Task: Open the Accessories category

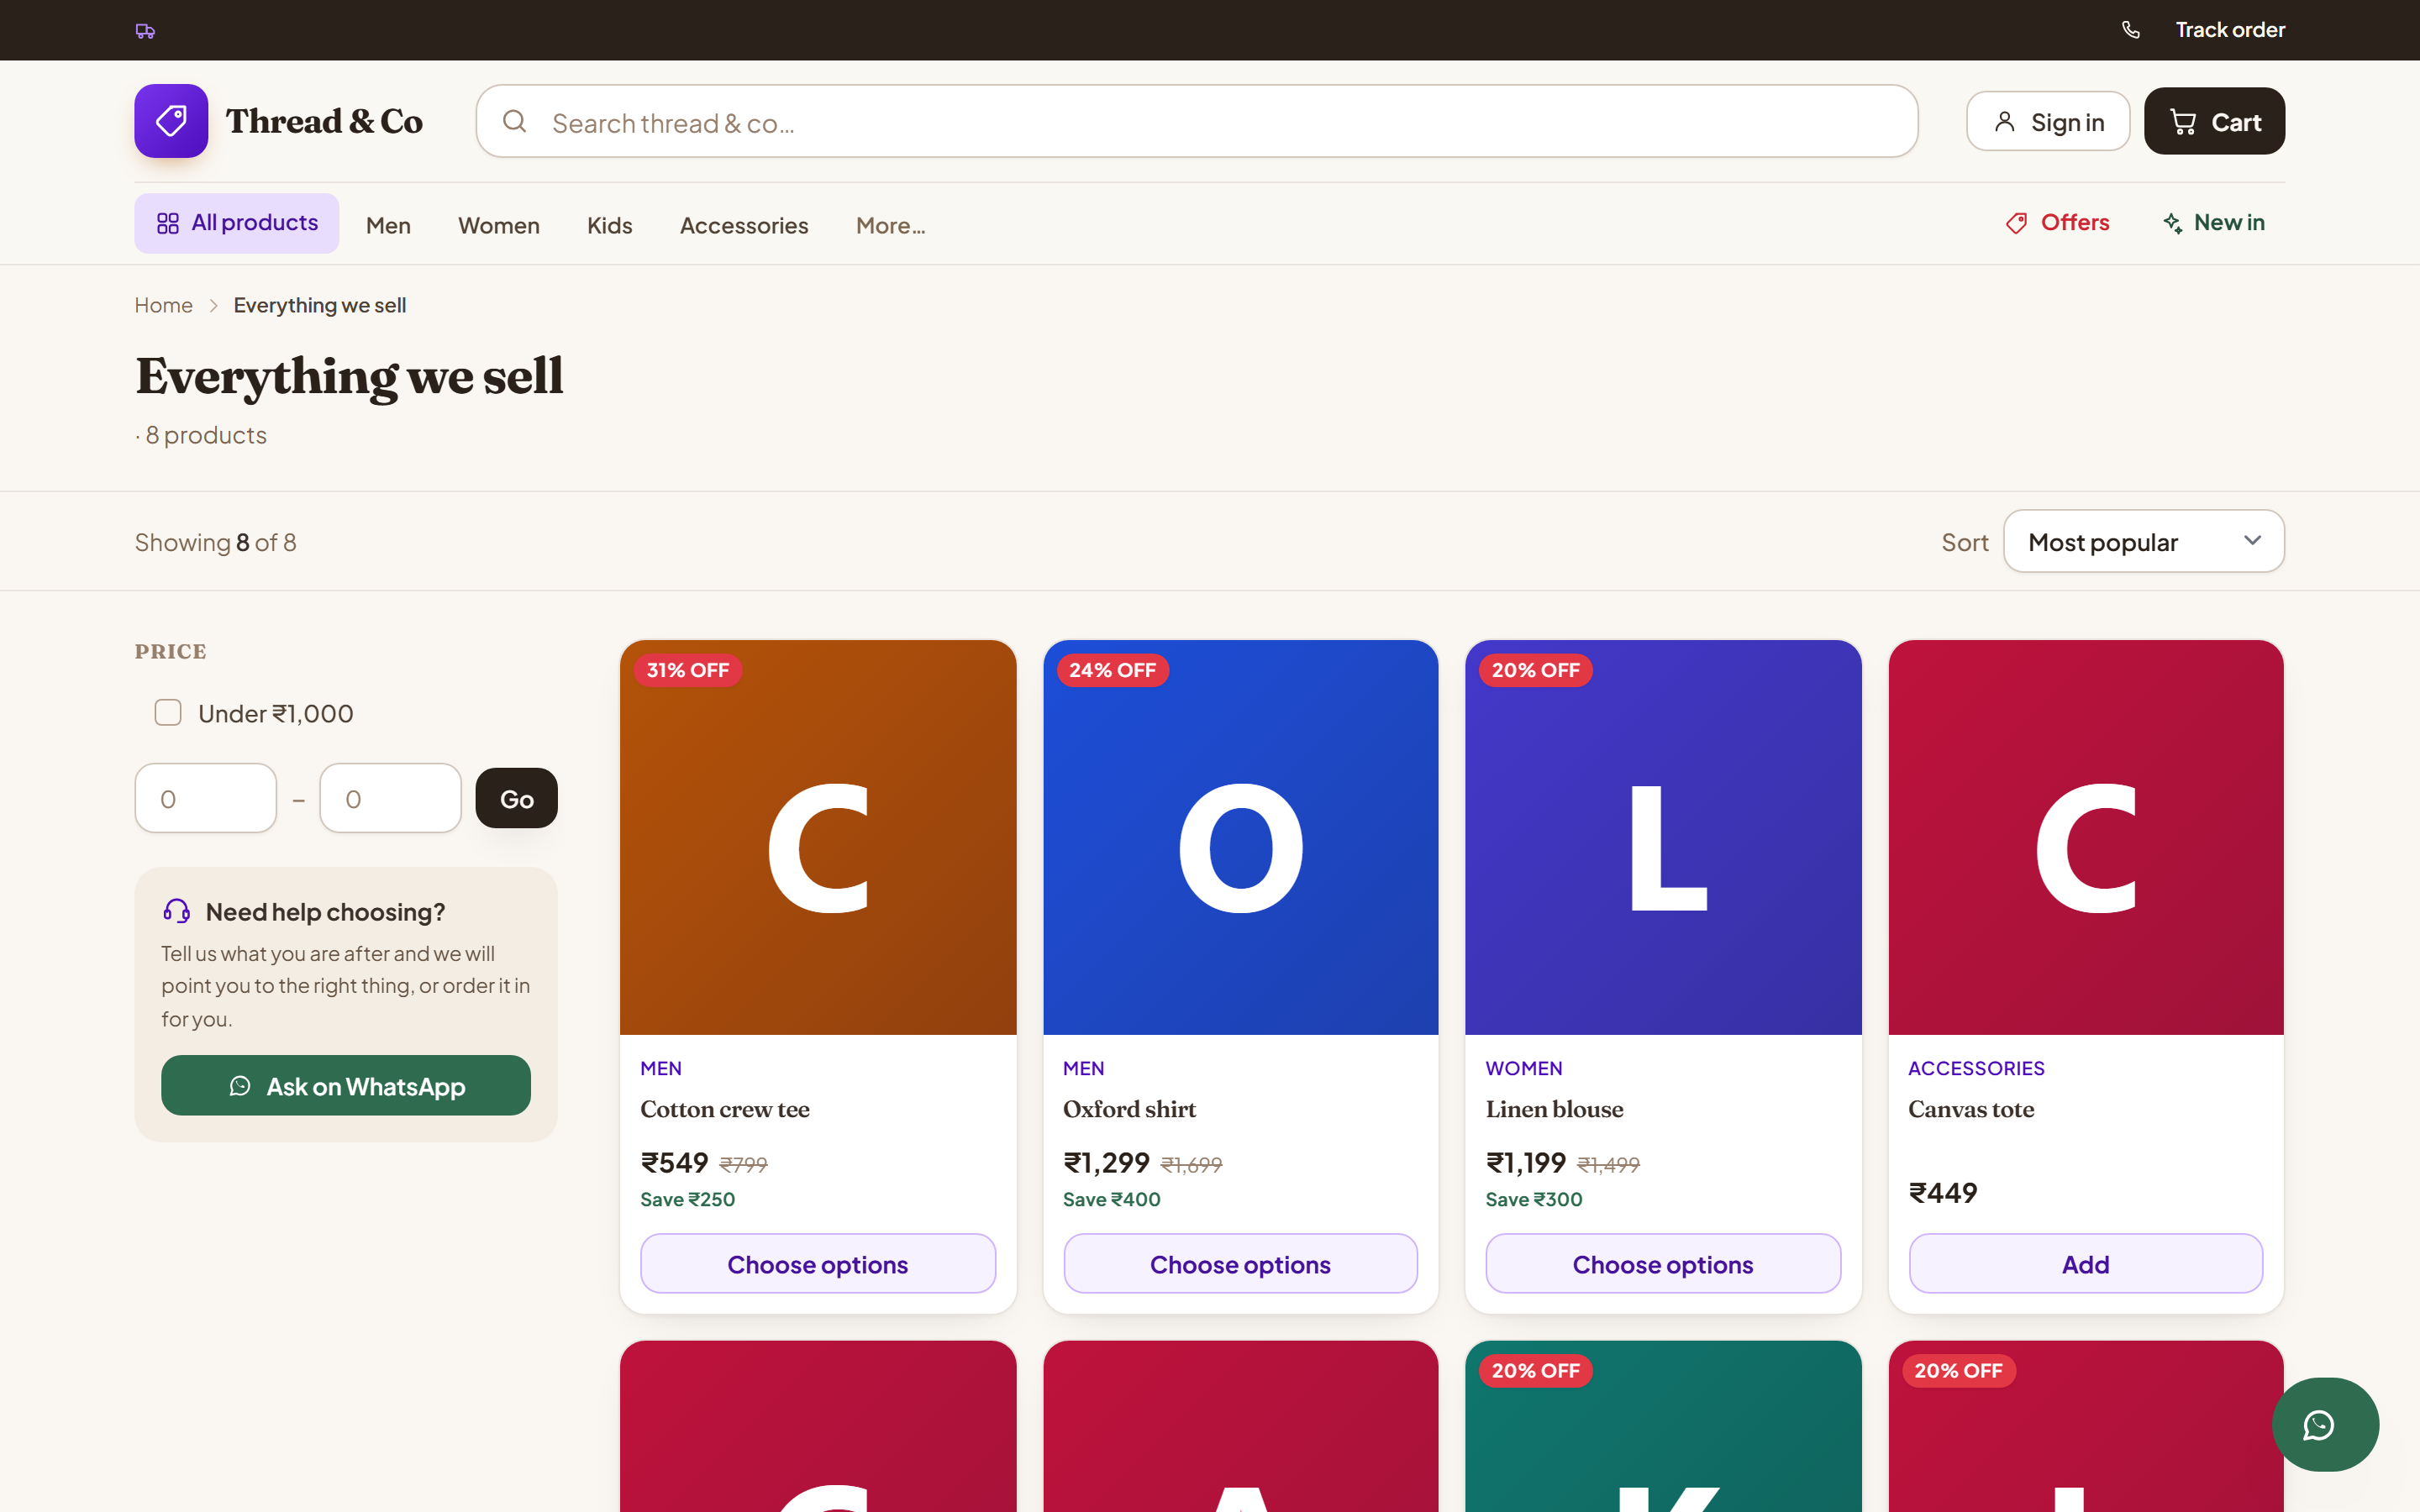Action: (x=744, y=226)
